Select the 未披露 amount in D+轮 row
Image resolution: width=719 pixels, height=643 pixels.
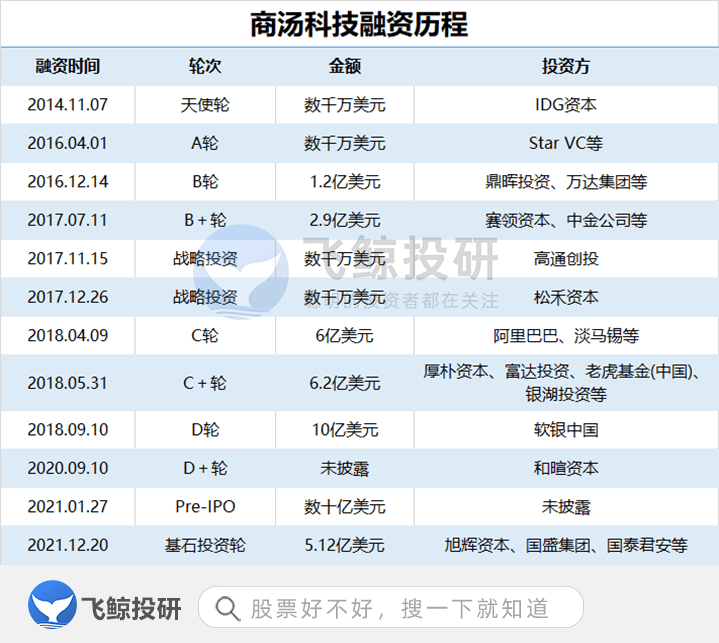344,469
